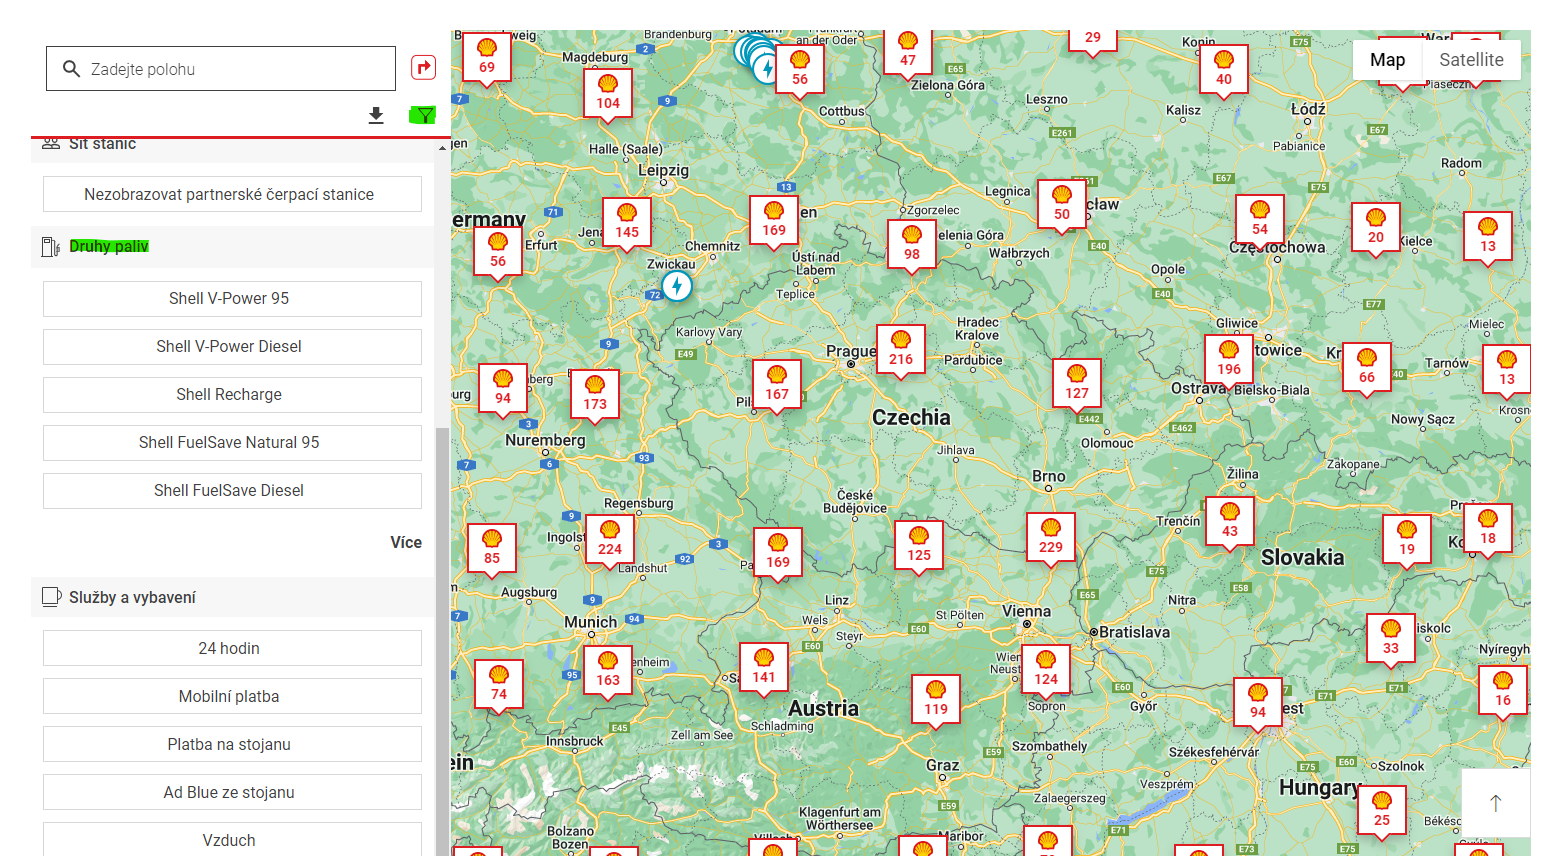Click the Czechia country label
The image size is (1556, 856).
point(911,417)
